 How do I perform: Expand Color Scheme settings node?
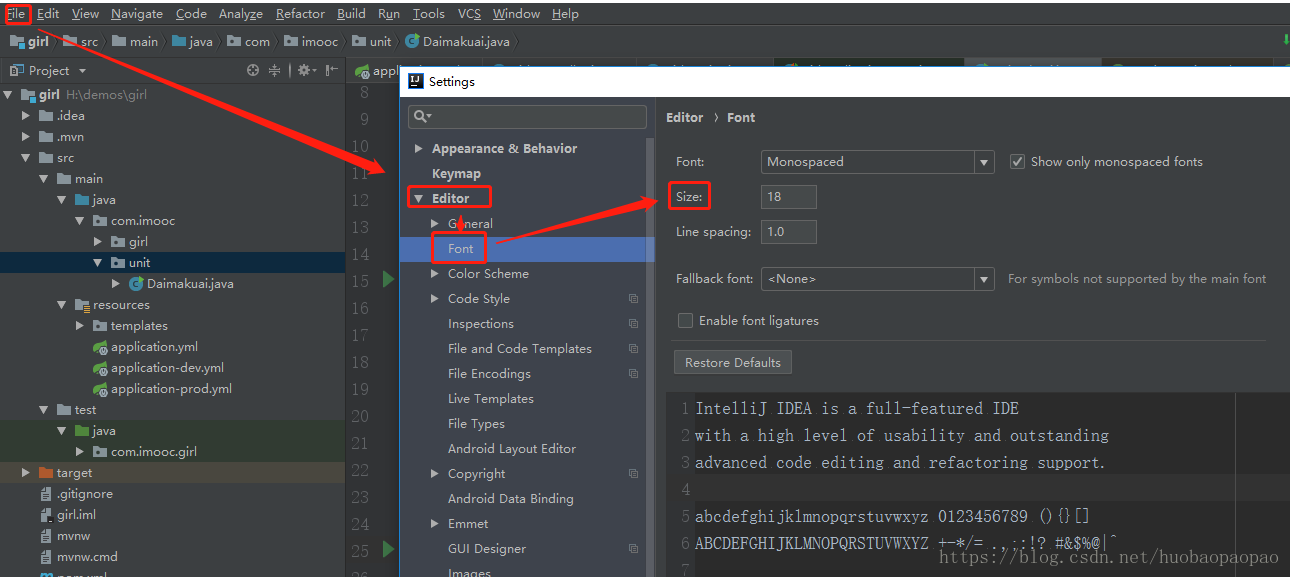point(435,274)
